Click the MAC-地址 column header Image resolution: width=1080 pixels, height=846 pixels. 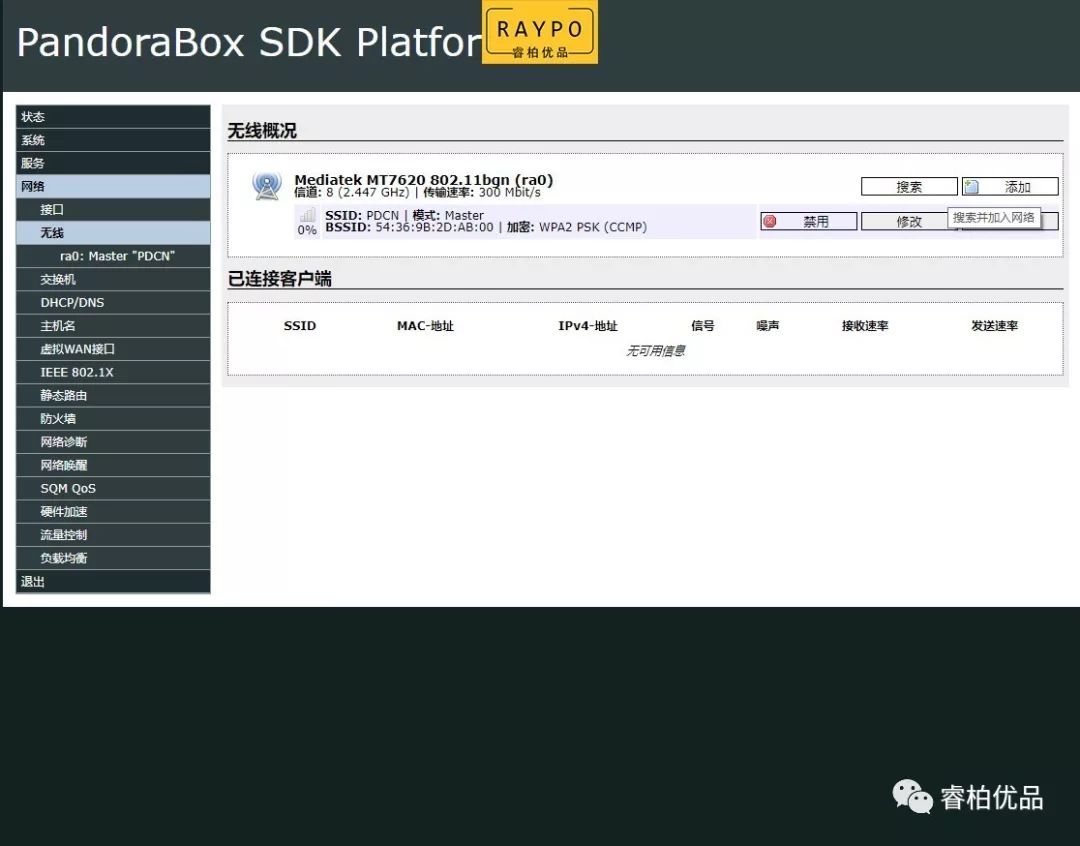(x=425, y=326)
